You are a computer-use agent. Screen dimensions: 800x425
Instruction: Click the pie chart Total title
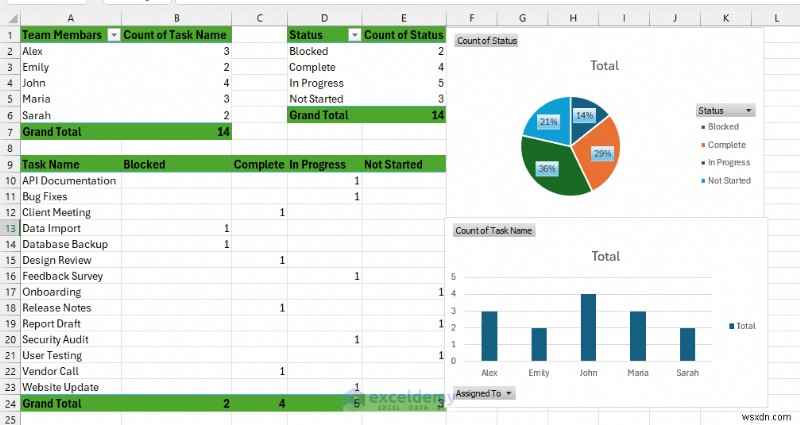[x=605, y=66]
